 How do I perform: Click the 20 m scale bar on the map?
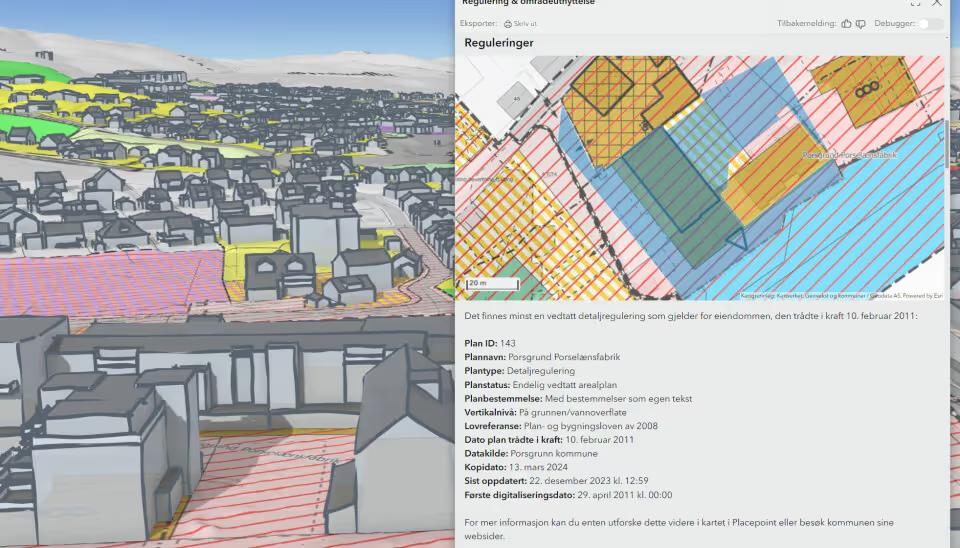point(492,283)
